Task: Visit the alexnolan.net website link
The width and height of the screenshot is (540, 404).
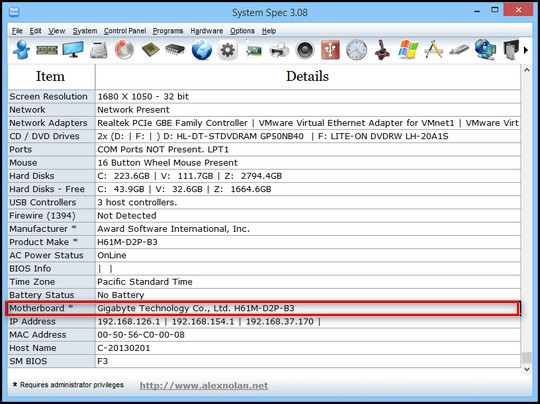Action: click(204, 385)
